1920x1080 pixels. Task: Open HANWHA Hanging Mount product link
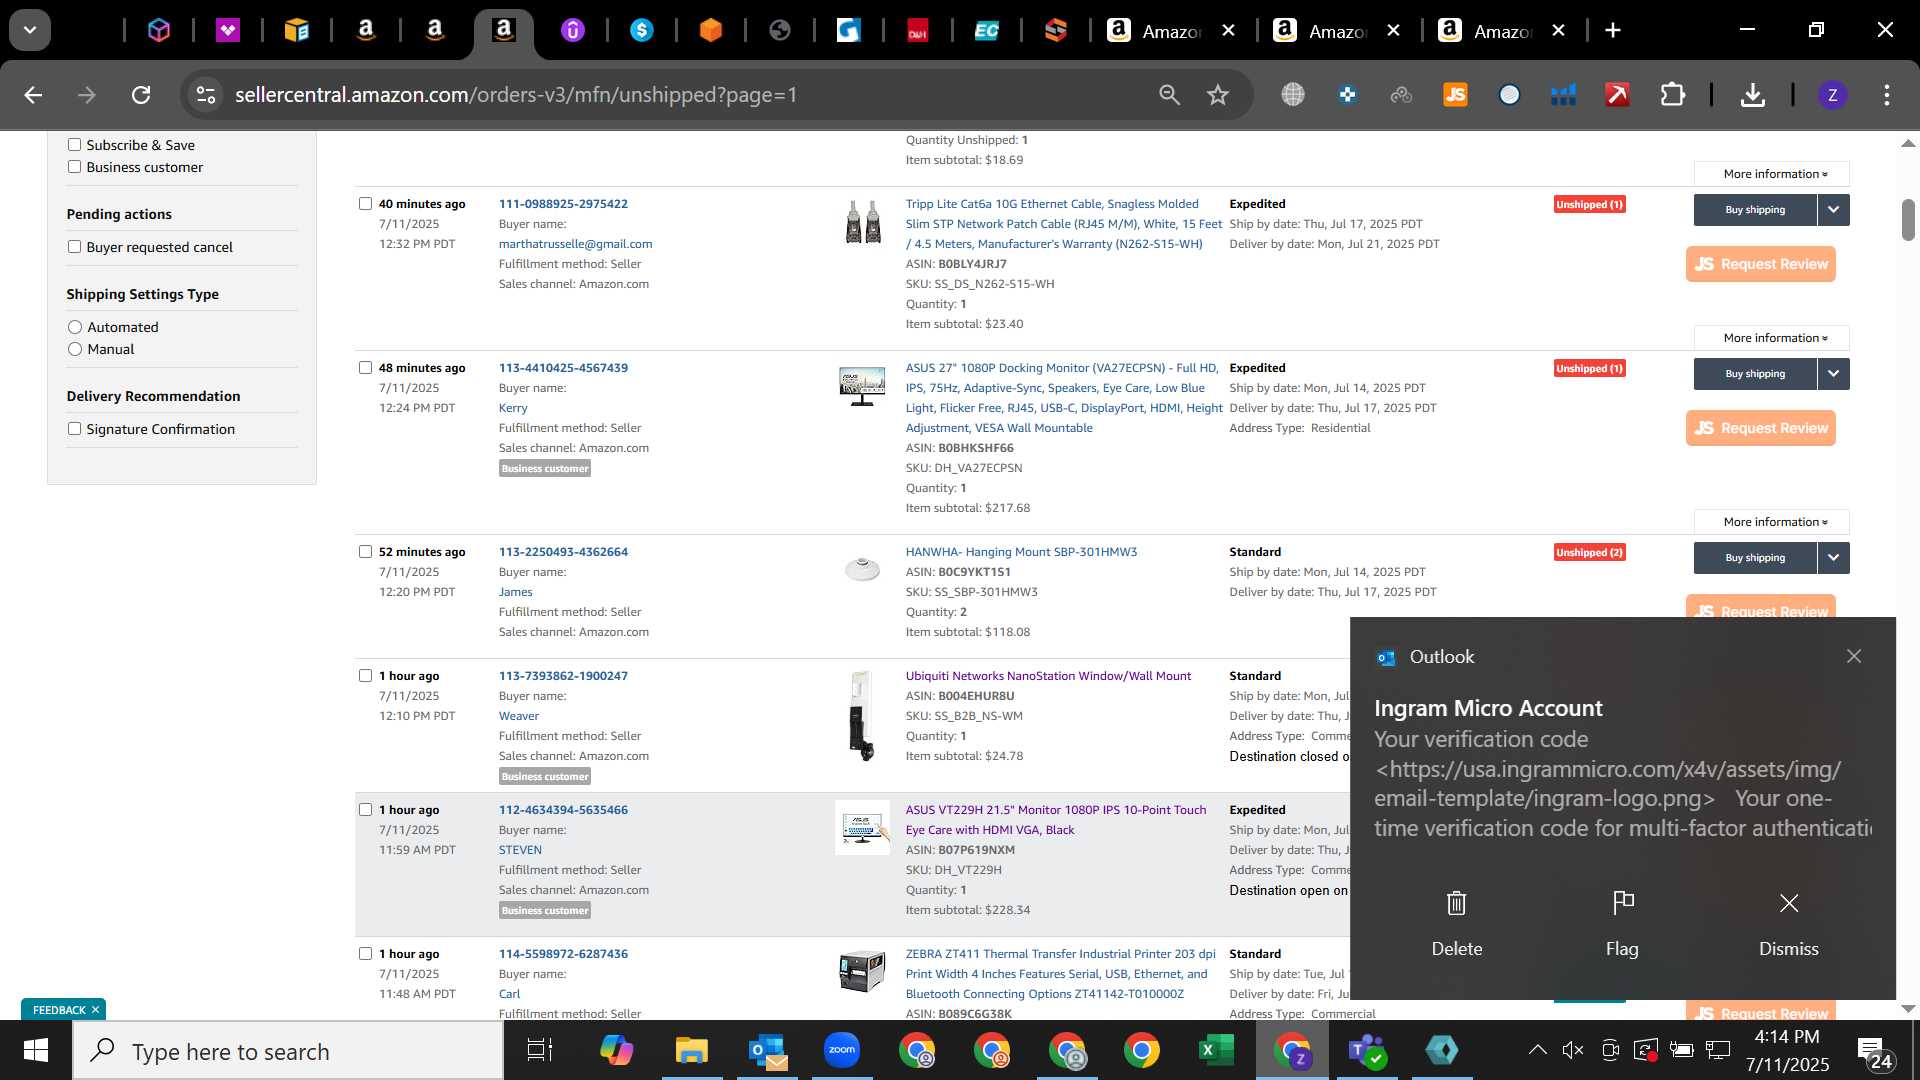pos(1021,552)
